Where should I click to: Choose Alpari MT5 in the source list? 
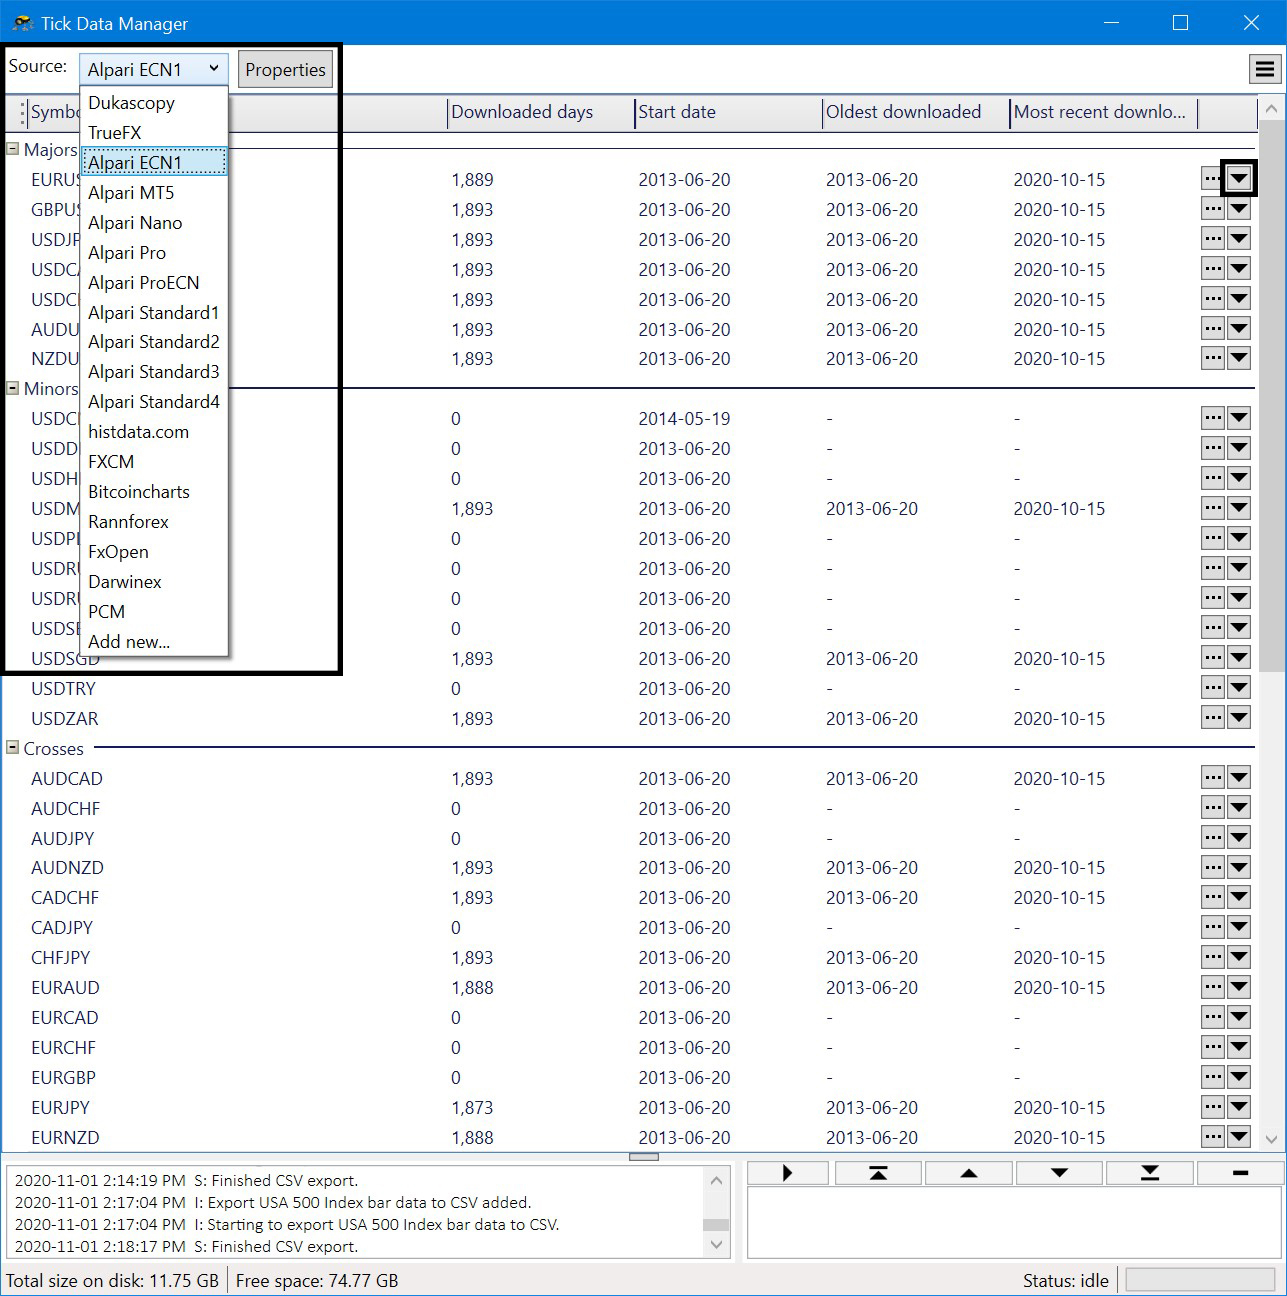pyautogui.click(x=155, y=192)
